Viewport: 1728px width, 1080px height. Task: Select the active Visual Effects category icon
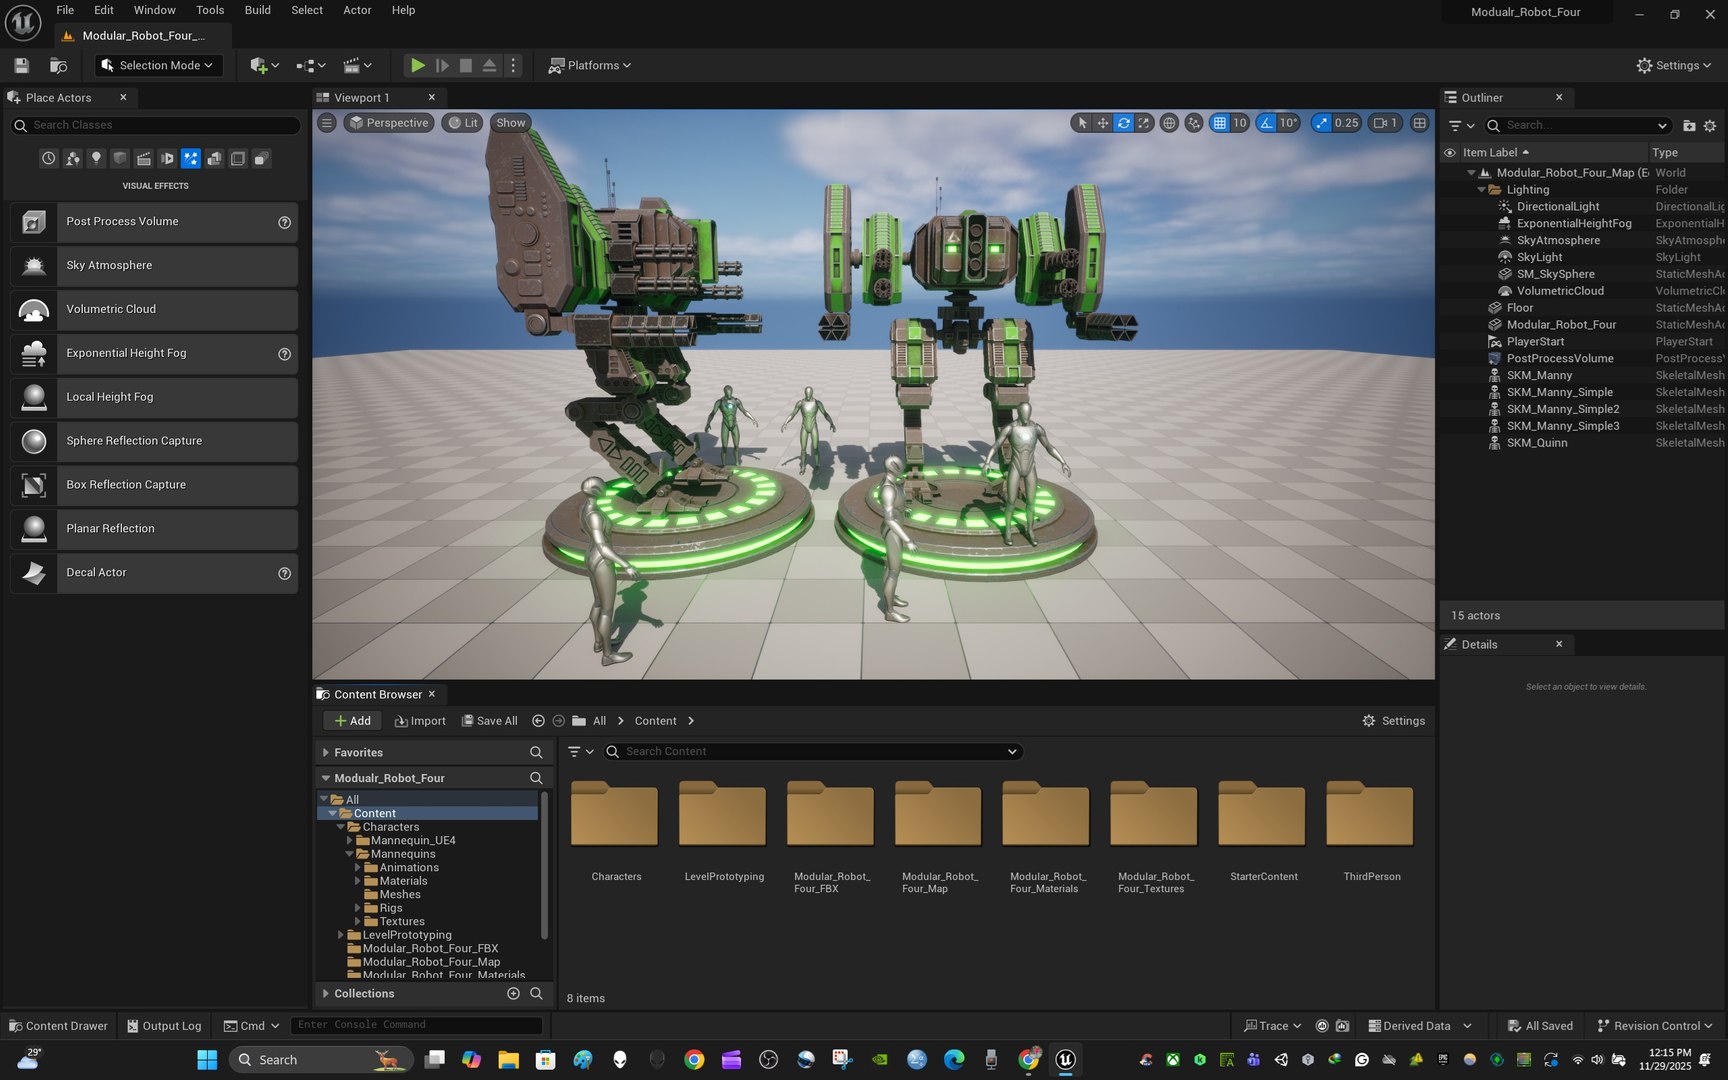tap(190, 158)
